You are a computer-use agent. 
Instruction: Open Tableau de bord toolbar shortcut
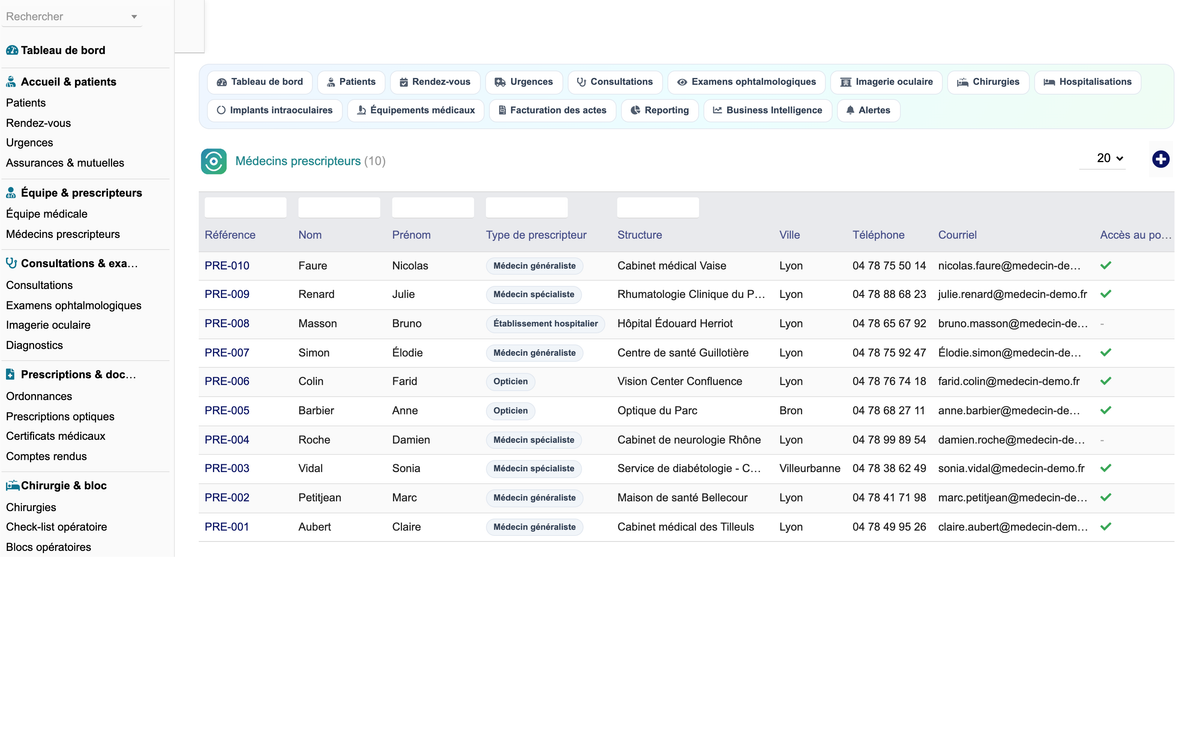point(260,82)
